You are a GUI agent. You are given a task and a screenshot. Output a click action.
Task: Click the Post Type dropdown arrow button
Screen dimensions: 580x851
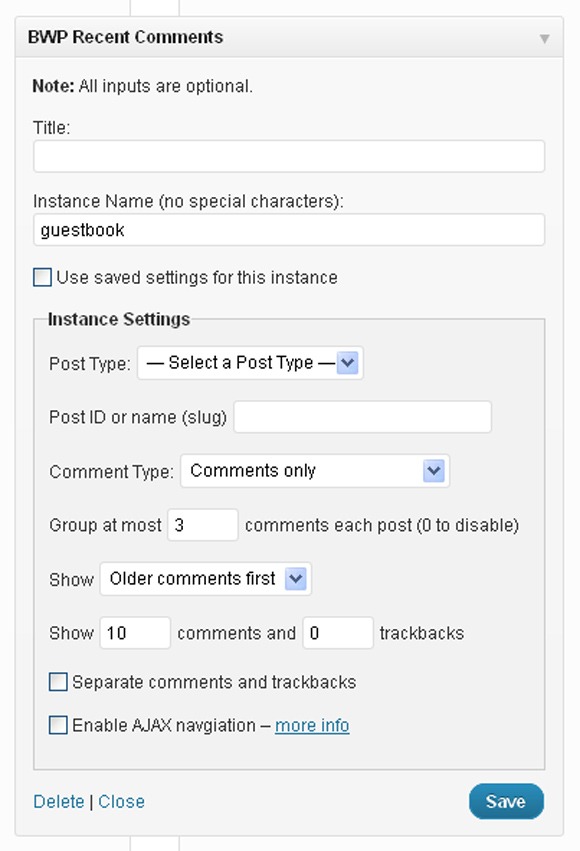tap(347, 363)
